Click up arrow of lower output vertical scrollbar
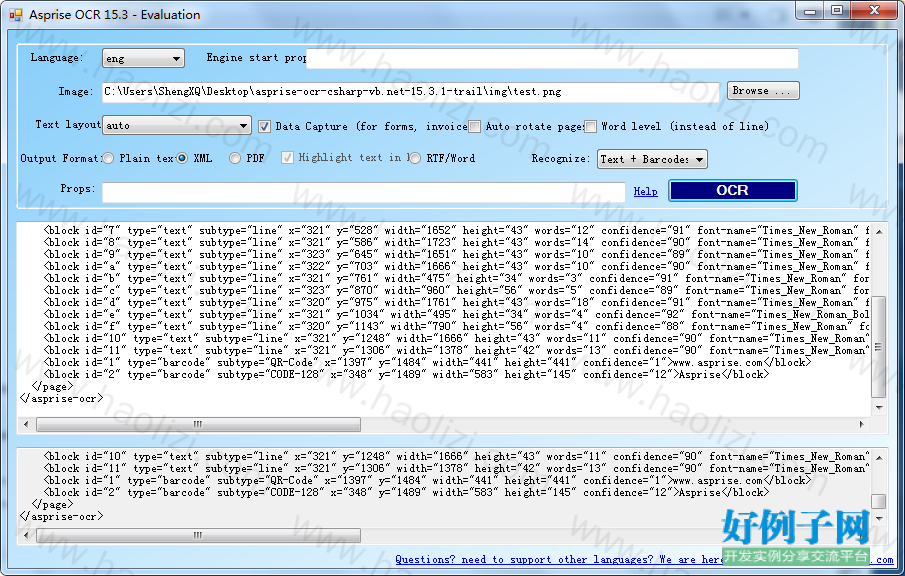 coord(878,458)
